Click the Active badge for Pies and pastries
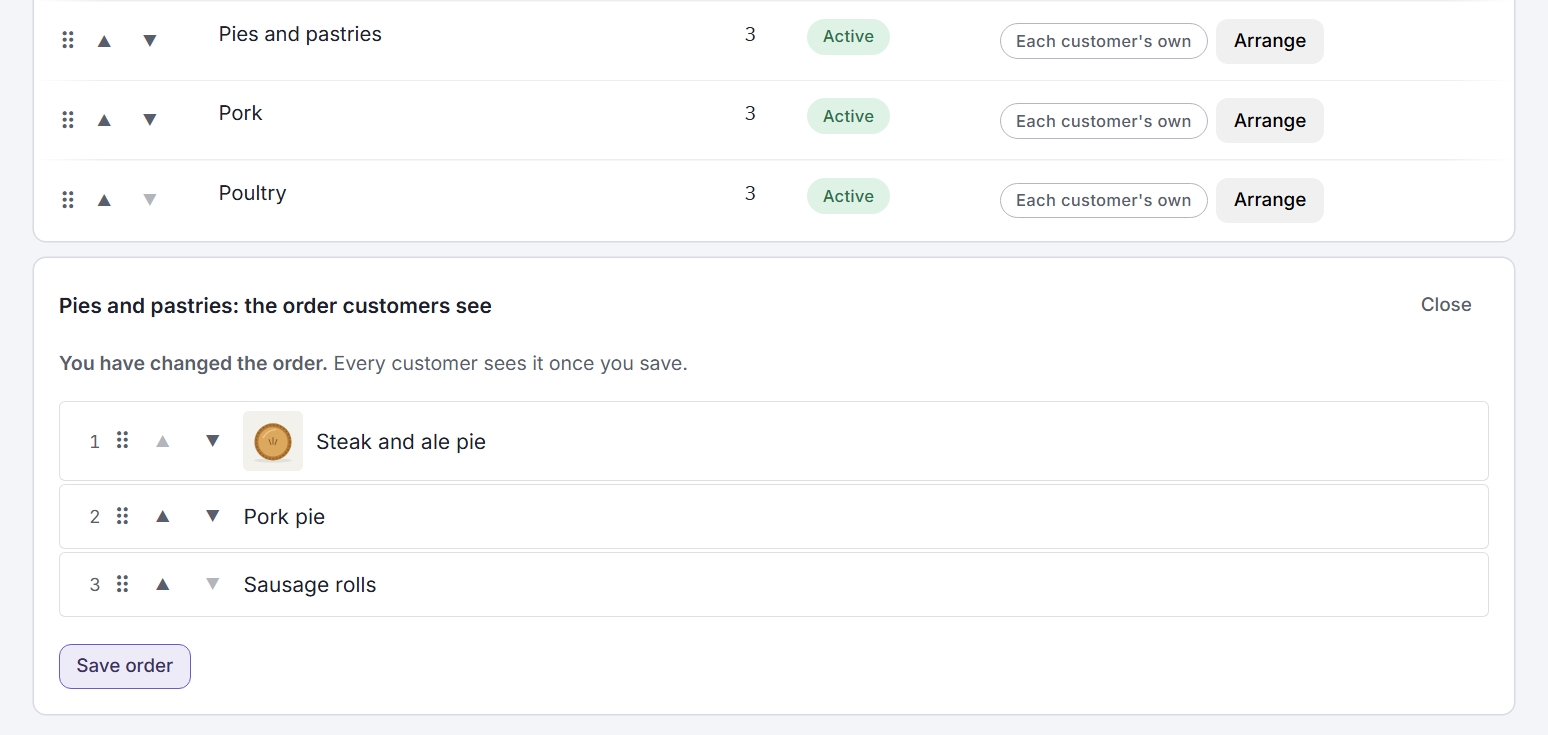1548x735 pixels. pyautogui.click(x=848, y=36)
